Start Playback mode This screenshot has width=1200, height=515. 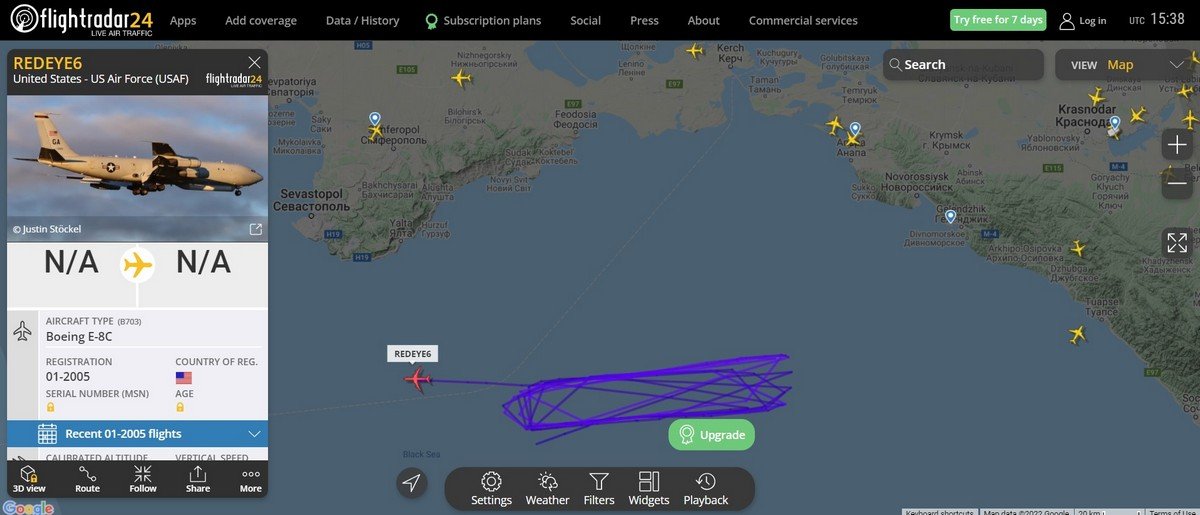(706, 489)
